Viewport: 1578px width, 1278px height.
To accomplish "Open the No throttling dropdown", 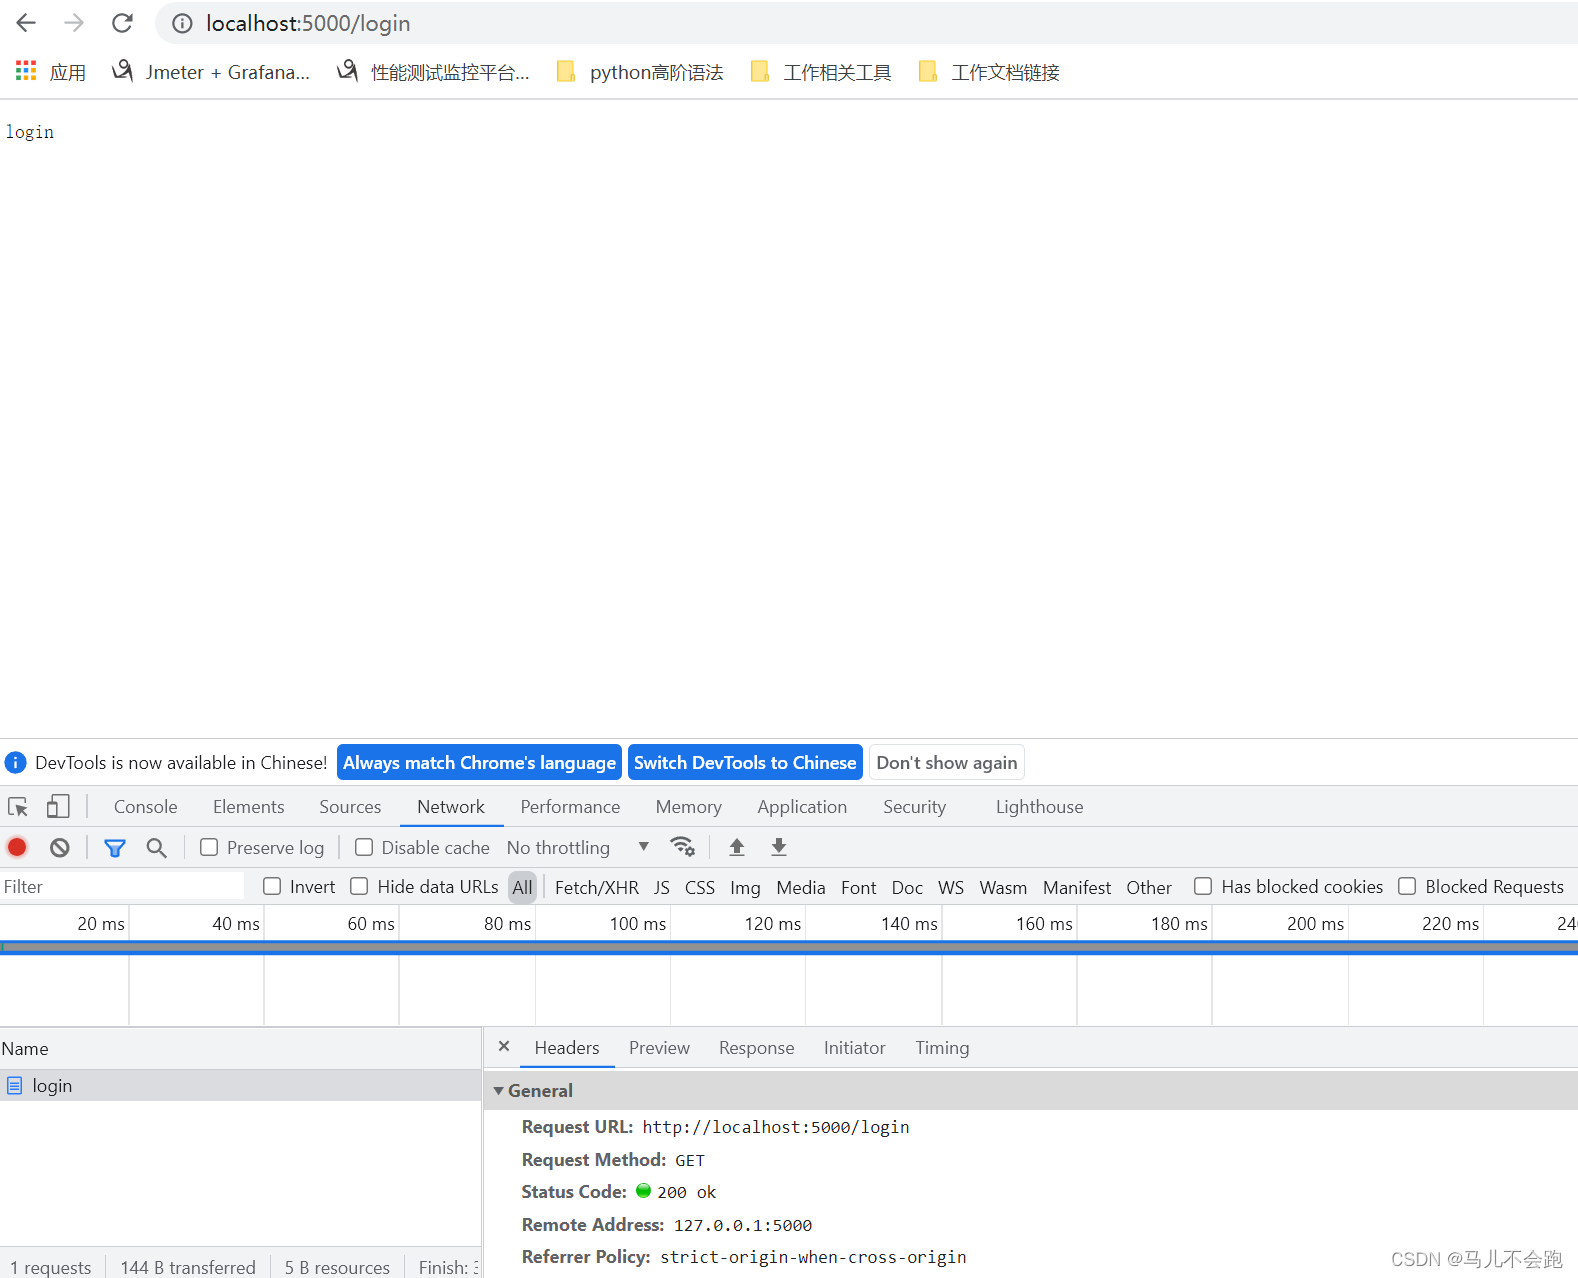I will point(578,848).
